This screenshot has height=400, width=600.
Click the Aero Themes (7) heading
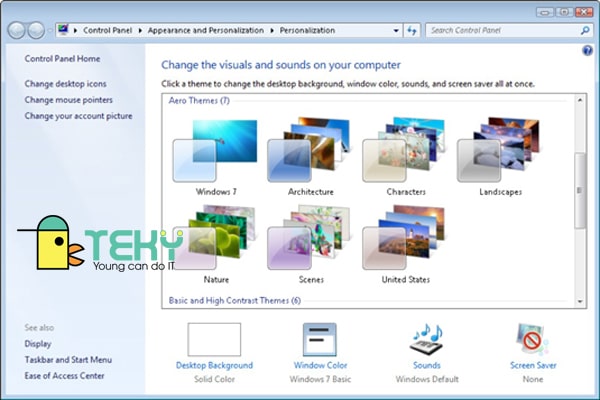[199, 101]
